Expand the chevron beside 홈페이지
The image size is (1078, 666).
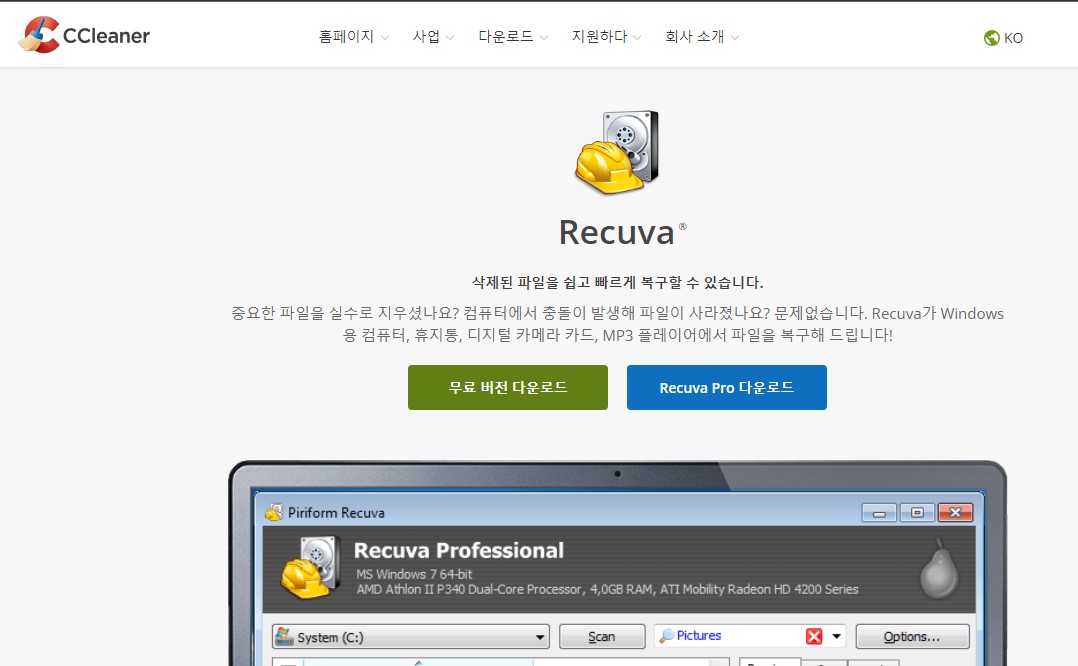point(385,38)
